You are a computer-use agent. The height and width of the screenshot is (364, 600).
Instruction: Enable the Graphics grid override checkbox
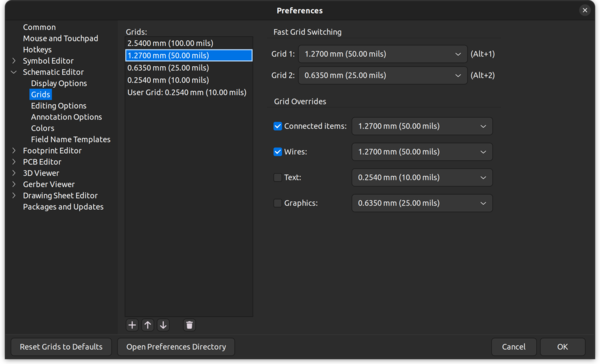coord(278,203)
